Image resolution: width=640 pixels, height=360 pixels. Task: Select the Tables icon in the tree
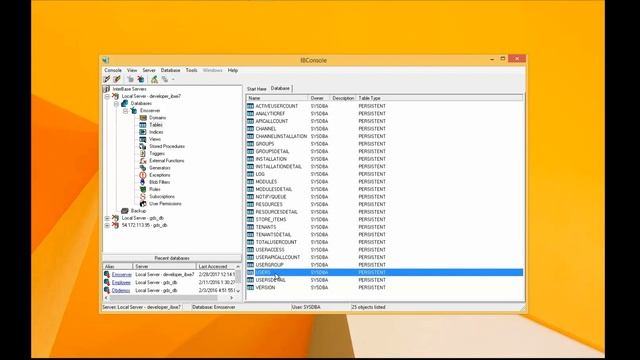[x=143, y=125]
